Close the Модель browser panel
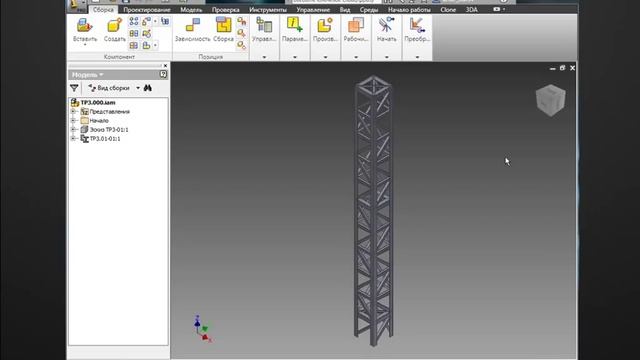 point(165,65)
